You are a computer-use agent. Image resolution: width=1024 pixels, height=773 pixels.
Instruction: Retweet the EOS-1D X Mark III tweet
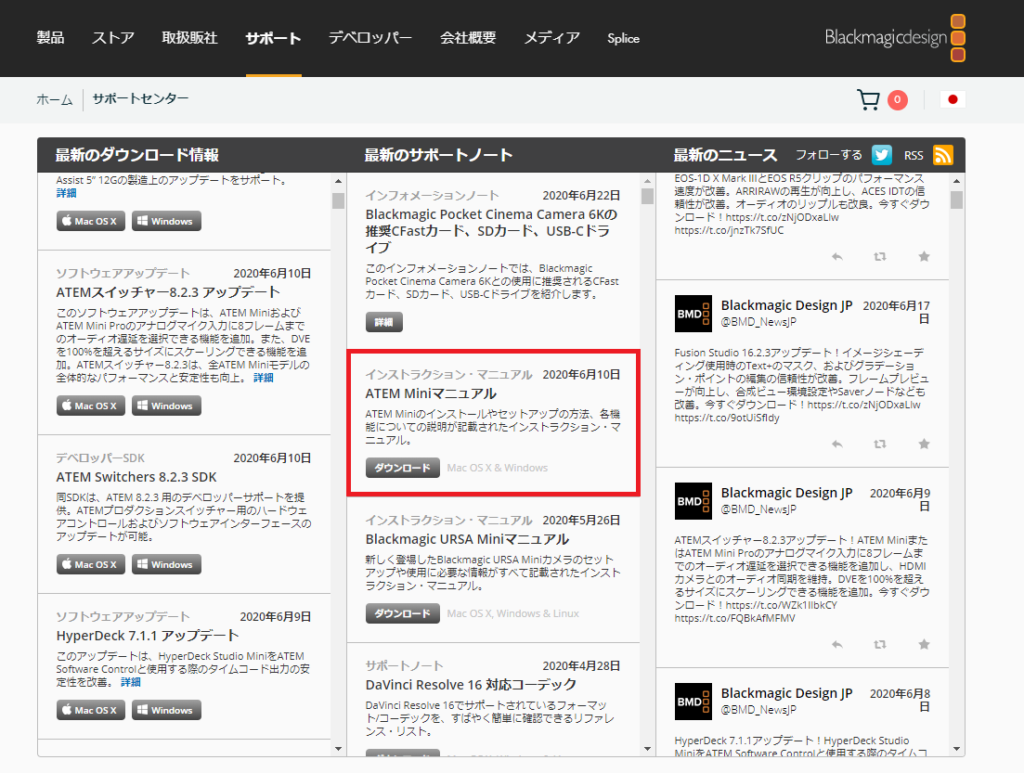point(880,257)
